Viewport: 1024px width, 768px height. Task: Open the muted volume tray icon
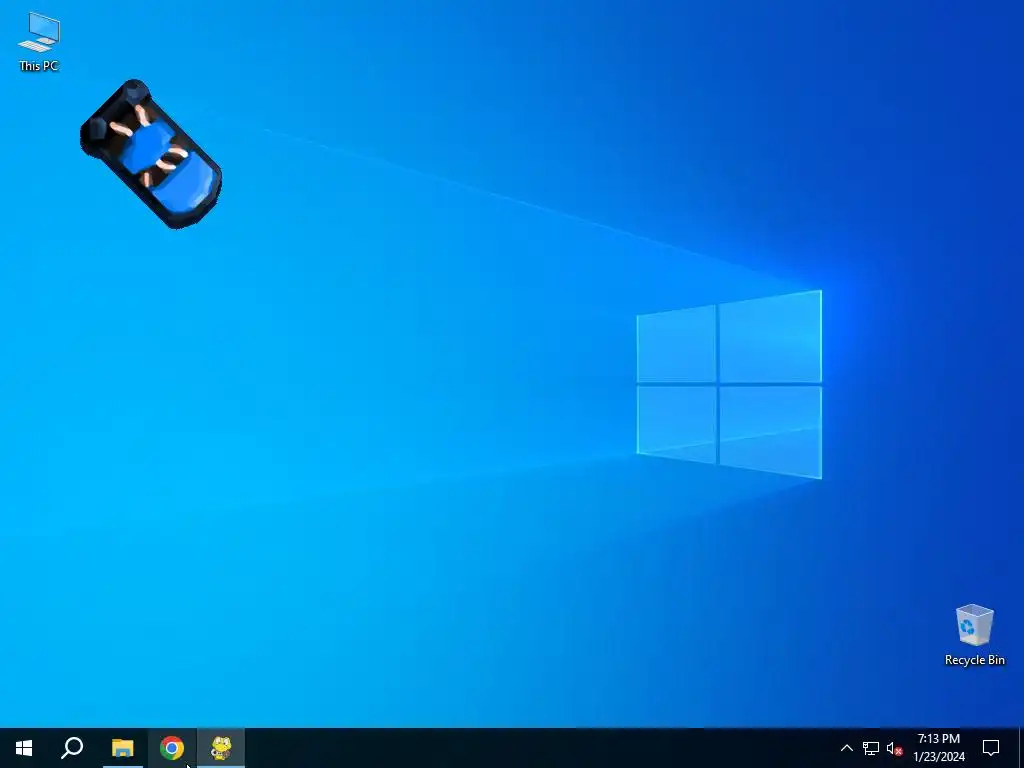[x=894, y=748]
